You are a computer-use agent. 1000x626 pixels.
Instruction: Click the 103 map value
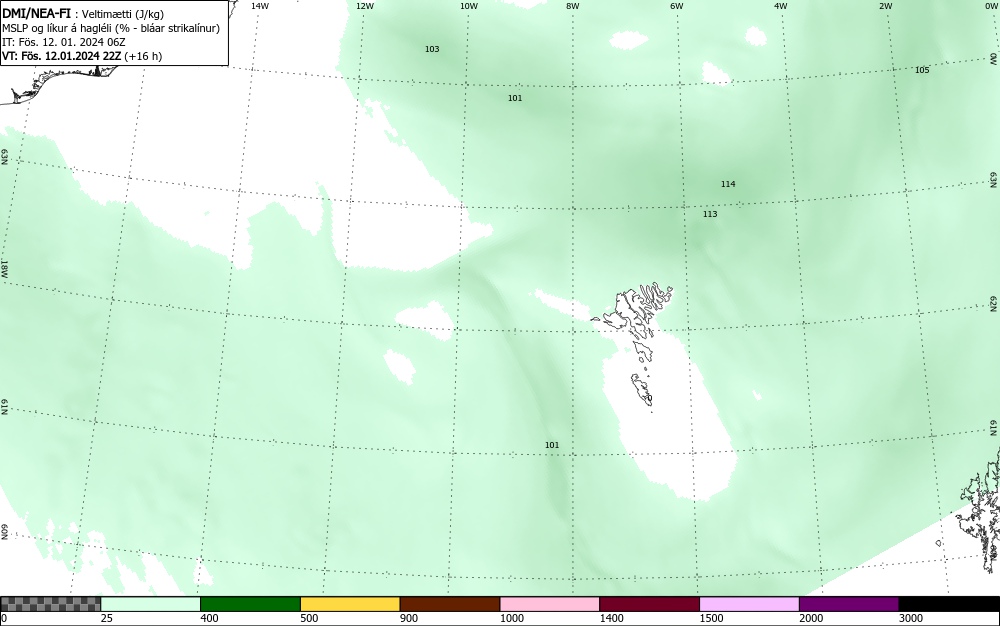pyautogui.click(x=432, y=49)
